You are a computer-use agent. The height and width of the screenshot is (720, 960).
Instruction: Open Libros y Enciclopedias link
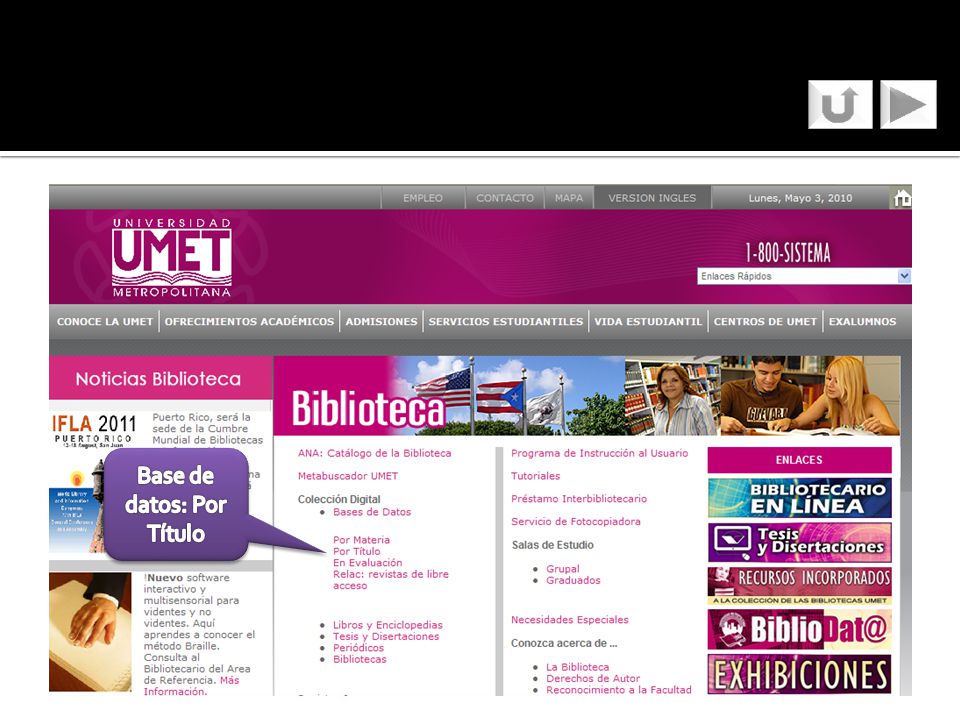pyautogui.click(x=388, y=625)
